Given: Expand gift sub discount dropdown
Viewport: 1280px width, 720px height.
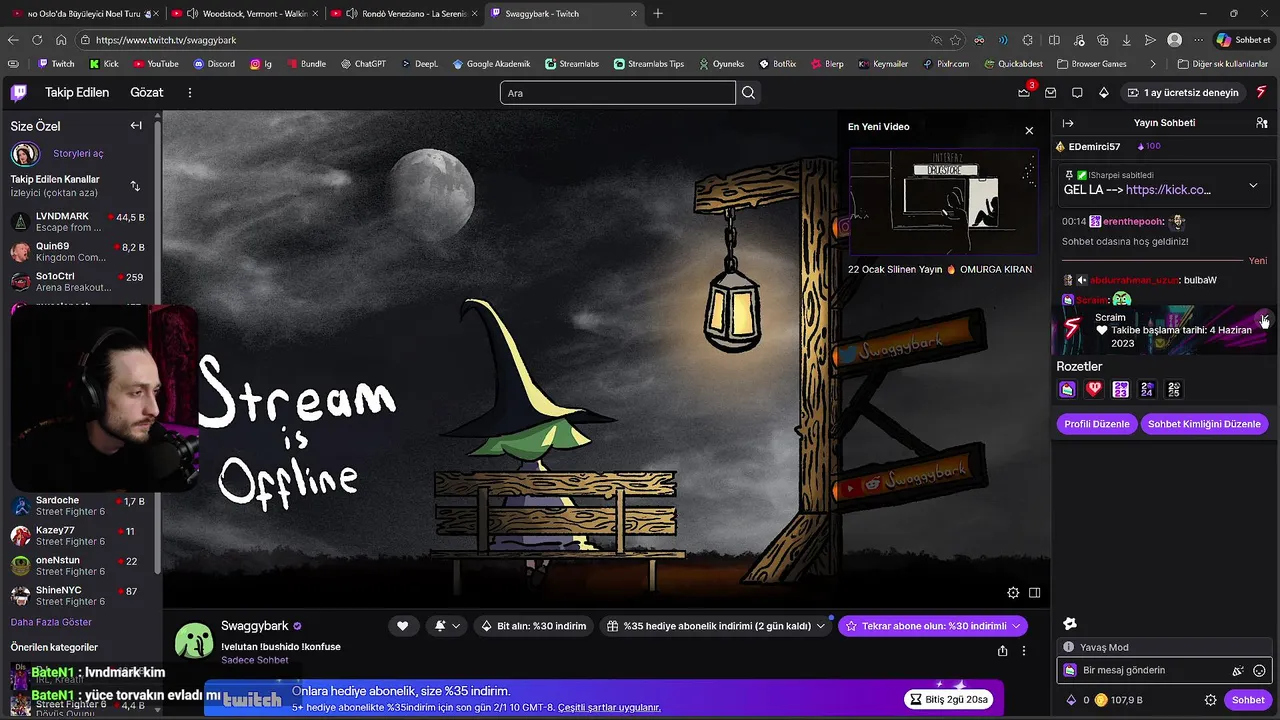Looking at the screenshot, I should (821, 626).
